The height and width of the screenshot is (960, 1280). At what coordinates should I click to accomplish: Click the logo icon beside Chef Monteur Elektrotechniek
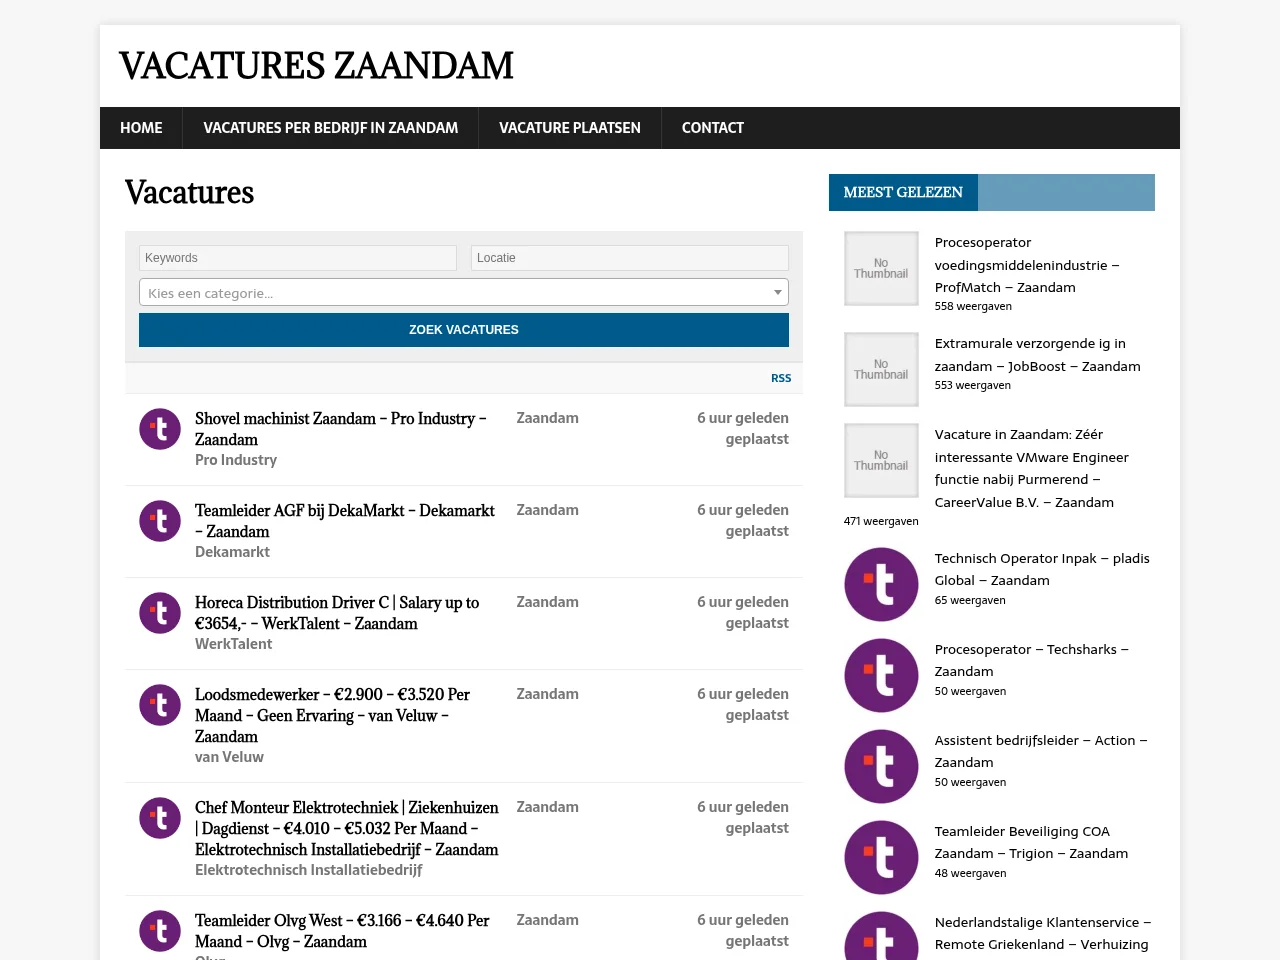160,818
